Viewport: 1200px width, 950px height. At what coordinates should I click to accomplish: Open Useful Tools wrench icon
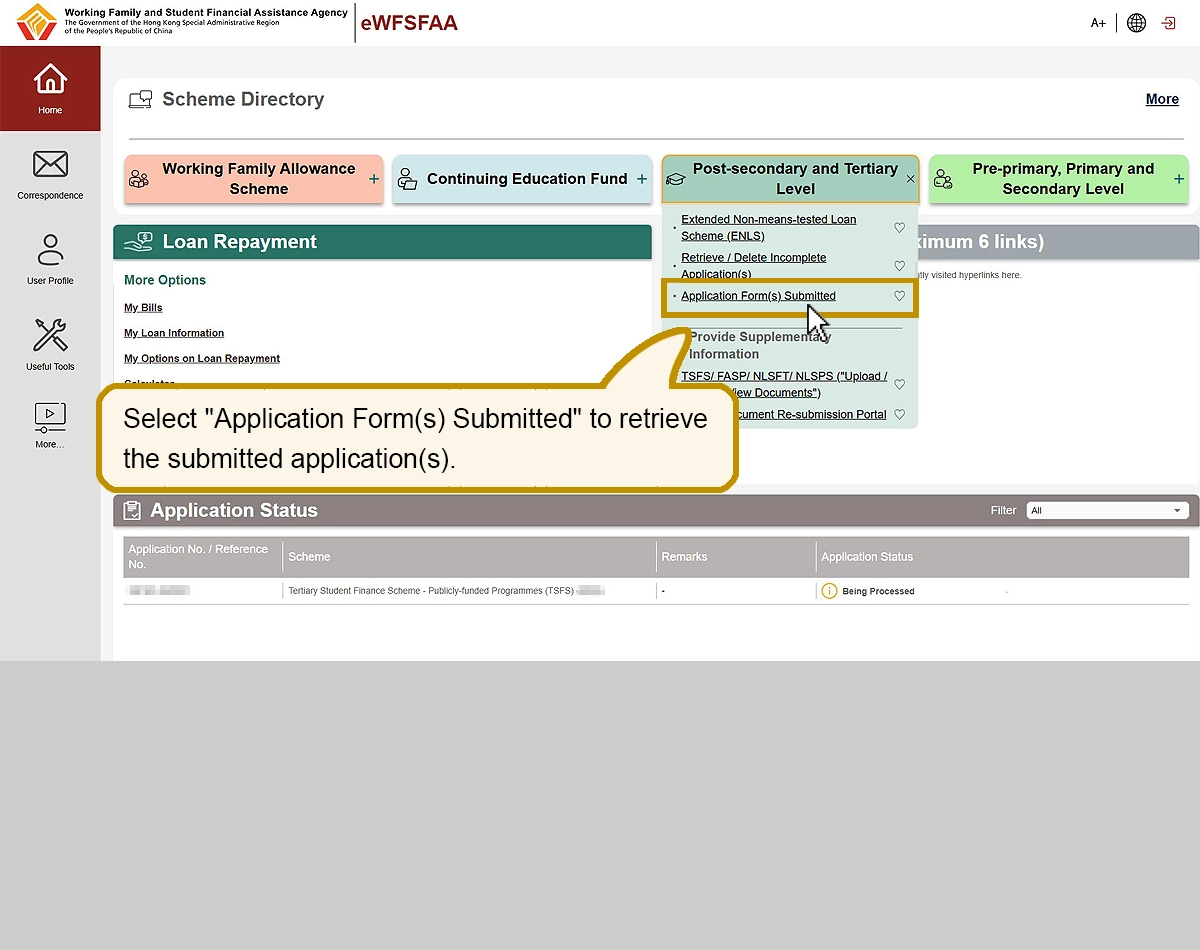(50, 336)
